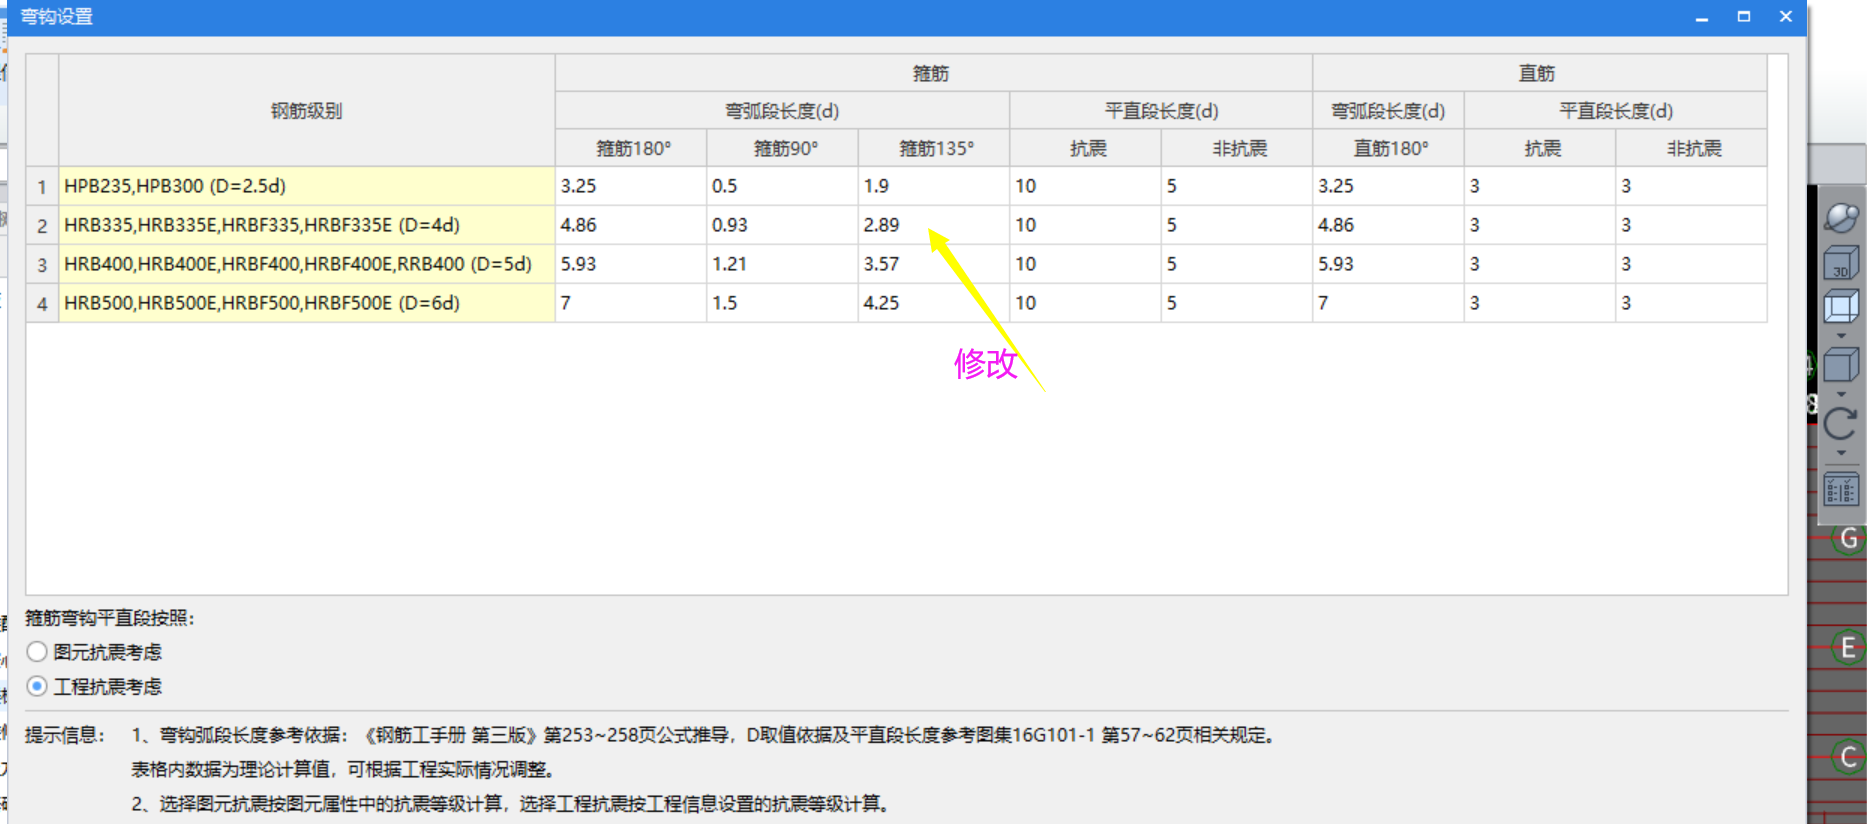Click the 钢筋级别 column header

click(307, 110)
